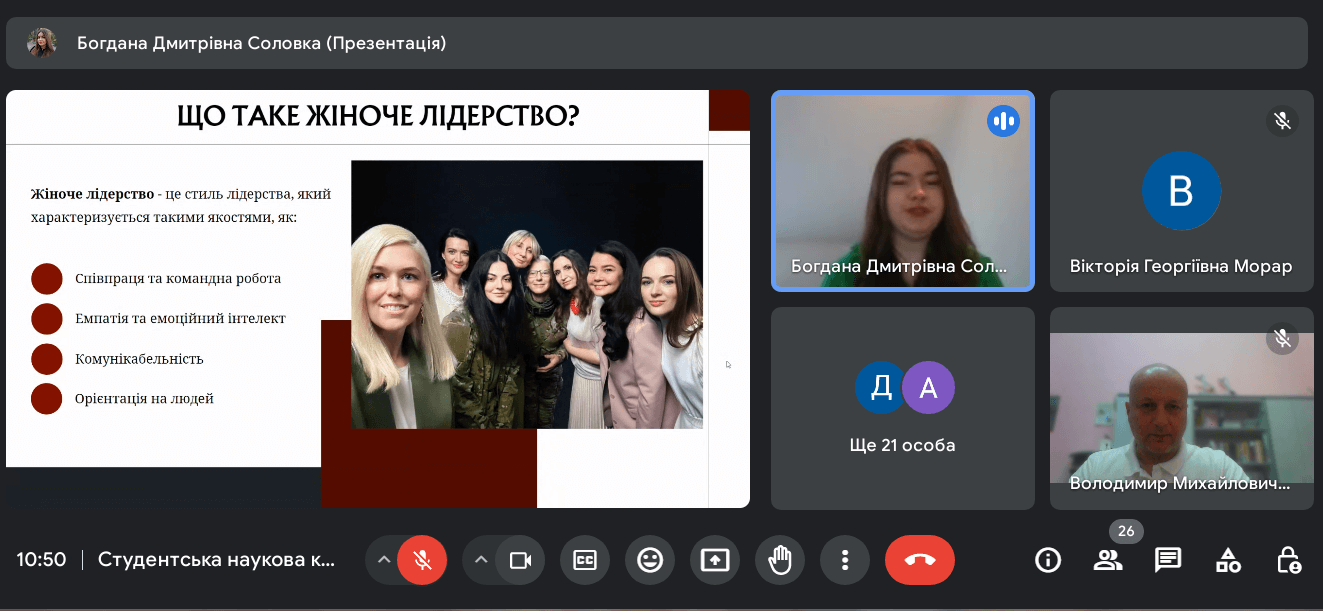
Task: Leave the call with red hang-up button
Action: pos(919,560)
